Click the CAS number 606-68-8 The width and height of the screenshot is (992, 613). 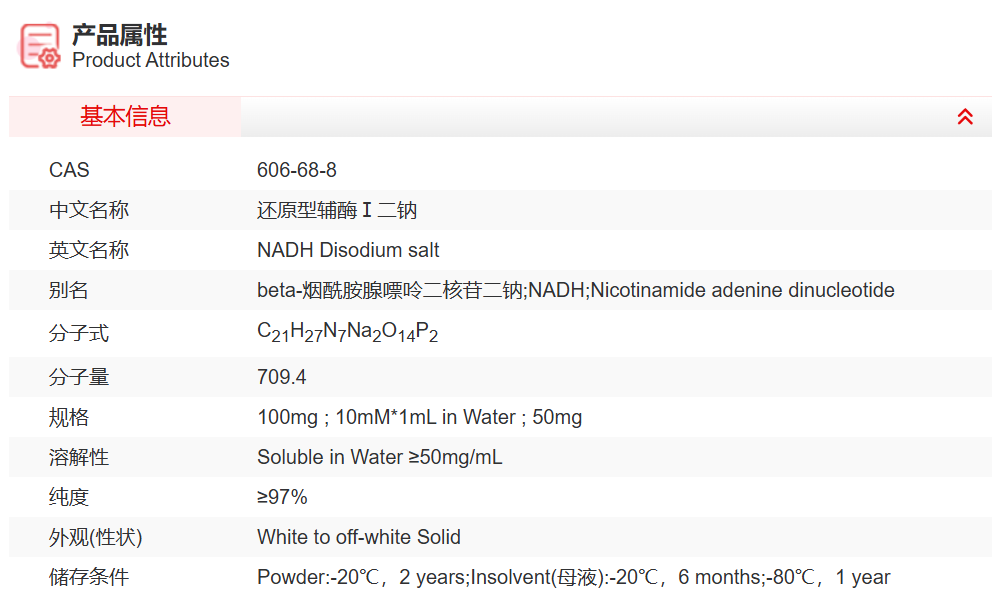tap(297, 170)
